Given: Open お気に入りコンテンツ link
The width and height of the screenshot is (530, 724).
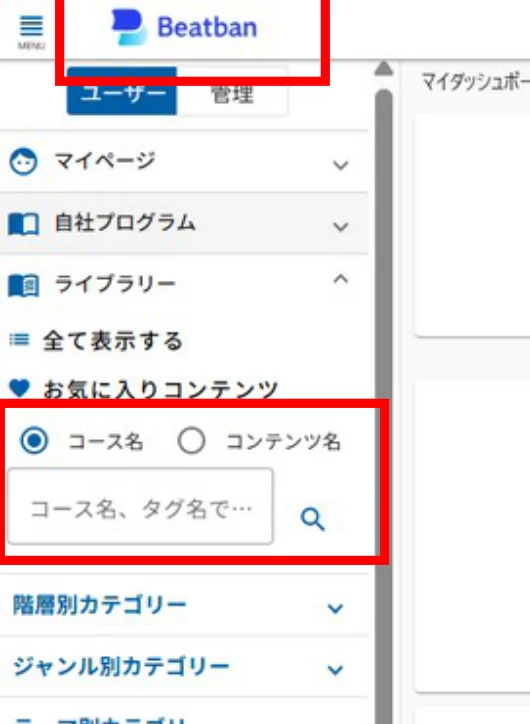Looking at the screenshot, I should [x=160, y=389].
